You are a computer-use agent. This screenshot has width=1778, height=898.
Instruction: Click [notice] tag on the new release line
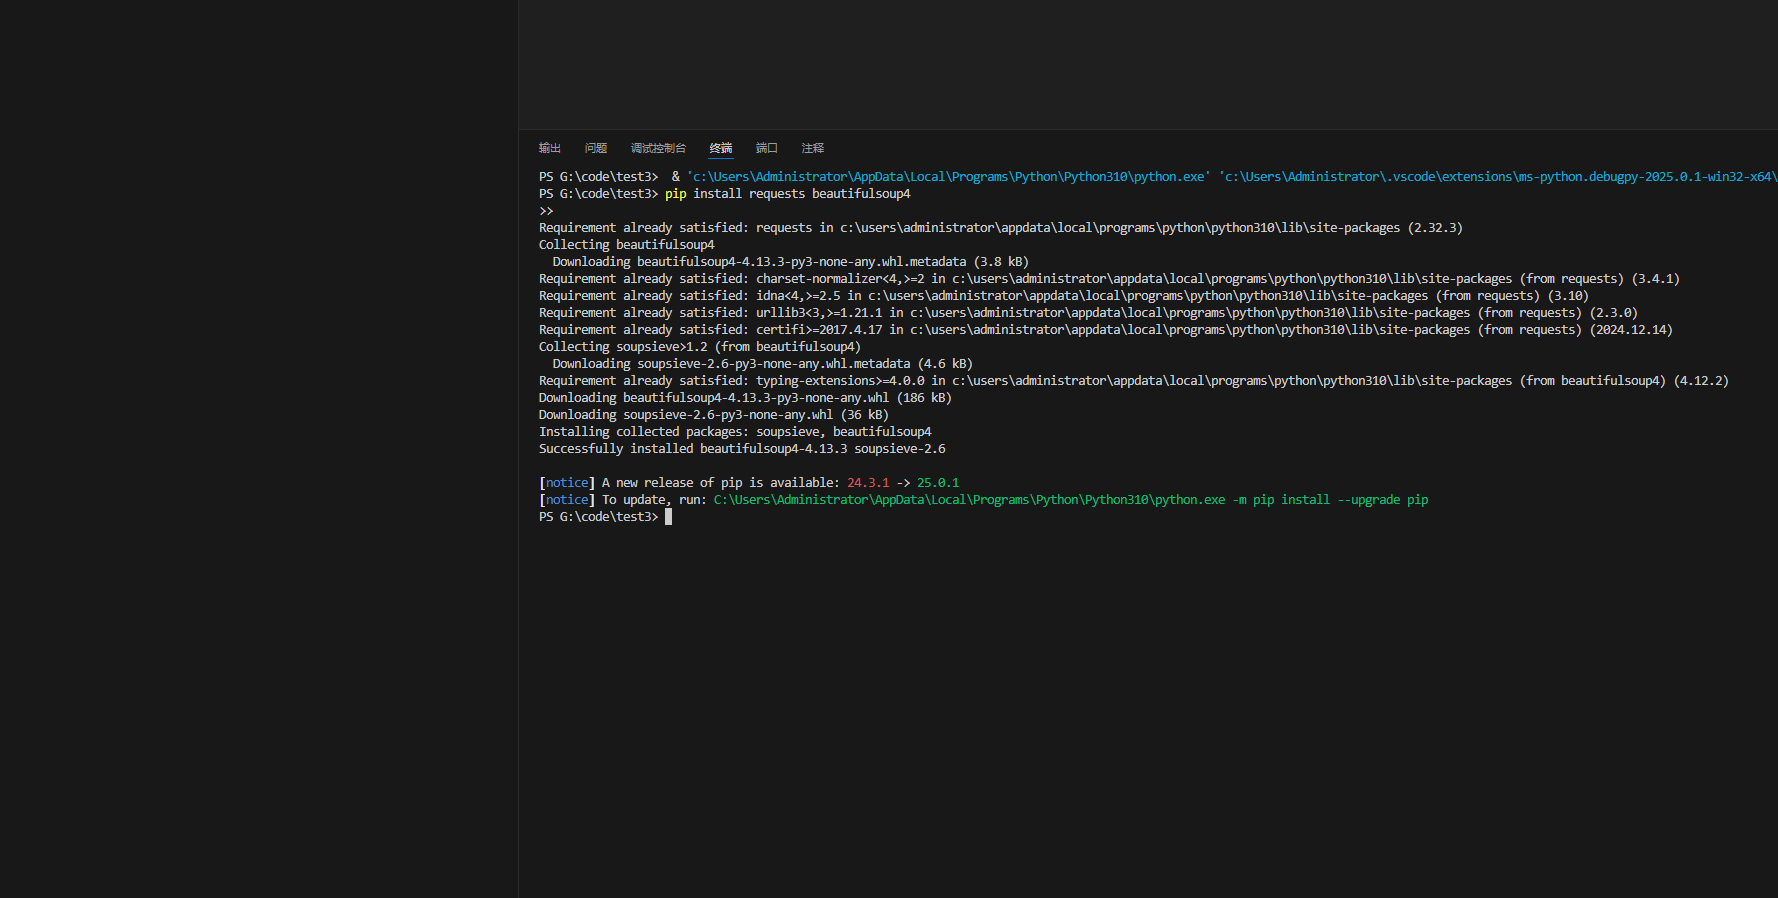567,483
